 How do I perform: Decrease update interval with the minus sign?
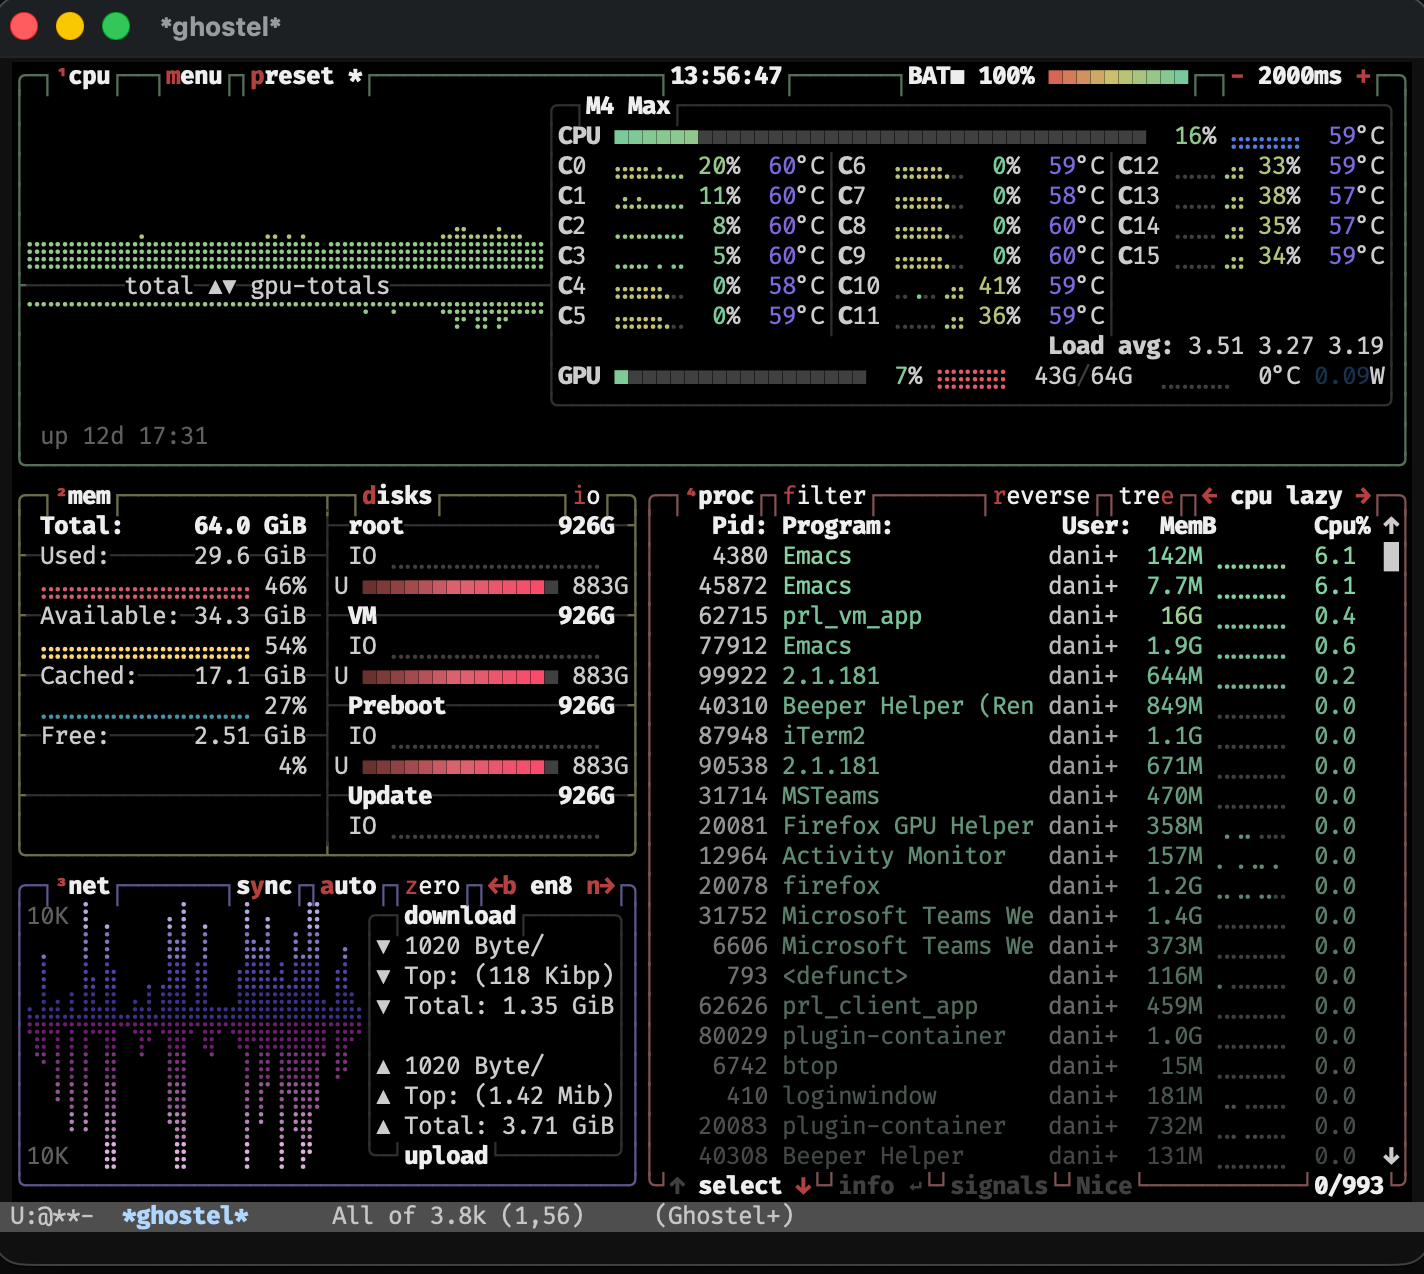pos(1237,76)
